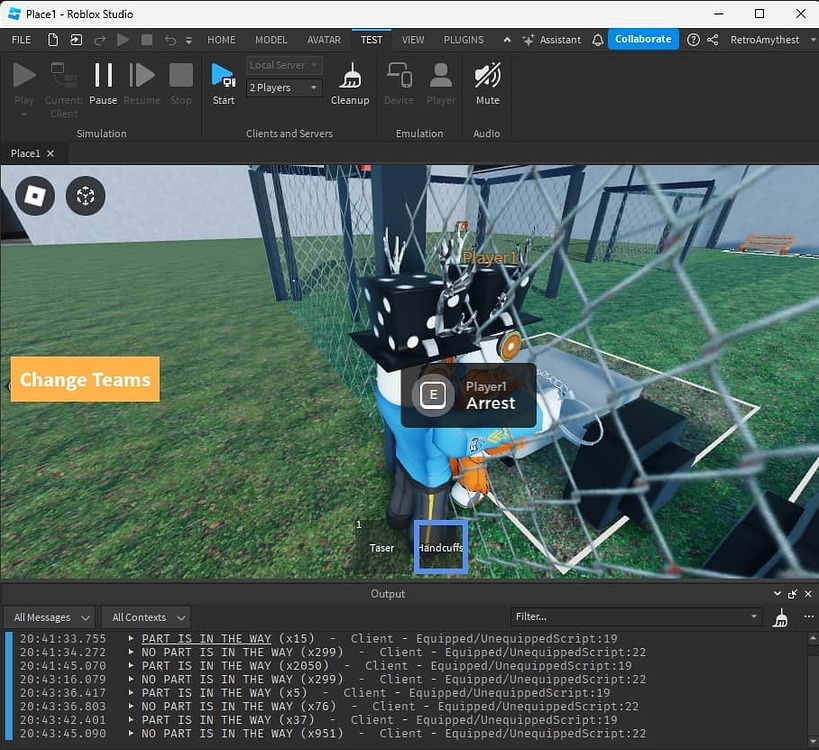Viewport: 819px width, 750px height.
Task: Switch to the MODEL ribbon tab
Action: click(271, 40)
